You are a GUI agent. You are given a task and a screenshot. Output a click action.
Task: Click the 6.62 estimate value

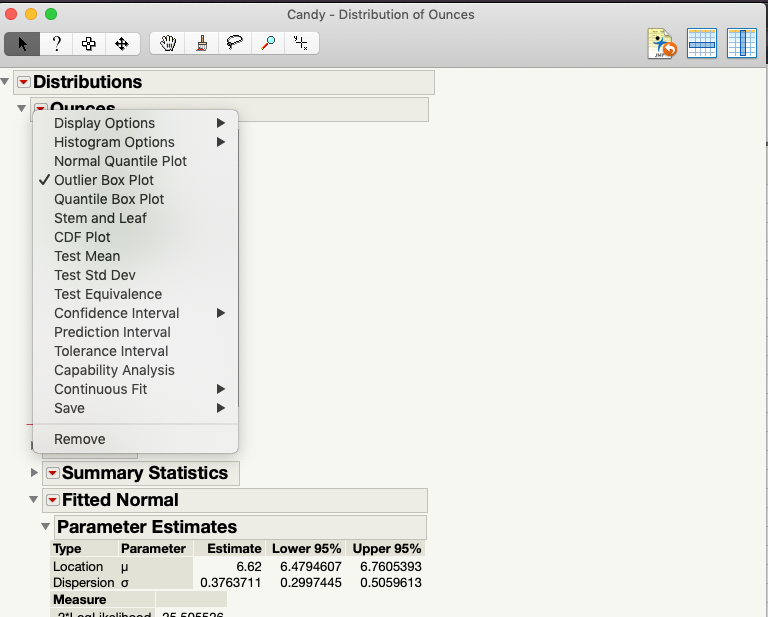click(249, 567)
